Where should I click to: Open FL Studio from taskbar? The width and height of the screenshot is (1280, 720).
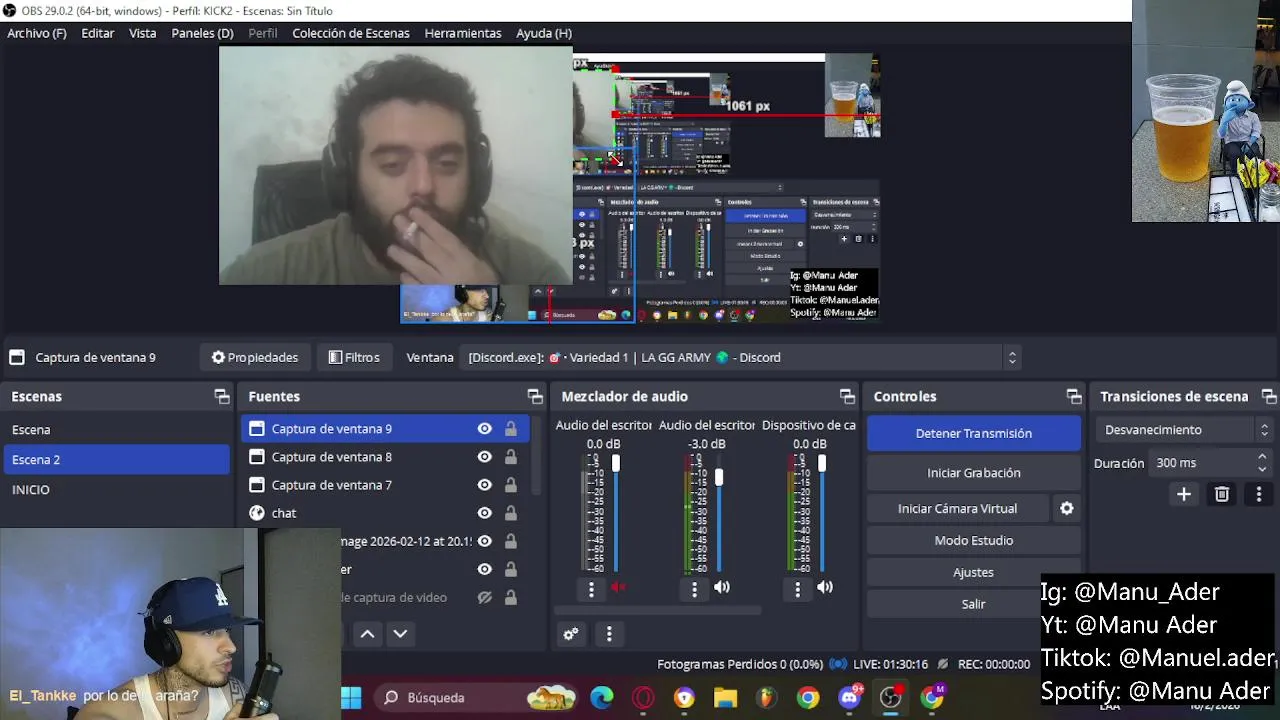[x=766, y=698]
